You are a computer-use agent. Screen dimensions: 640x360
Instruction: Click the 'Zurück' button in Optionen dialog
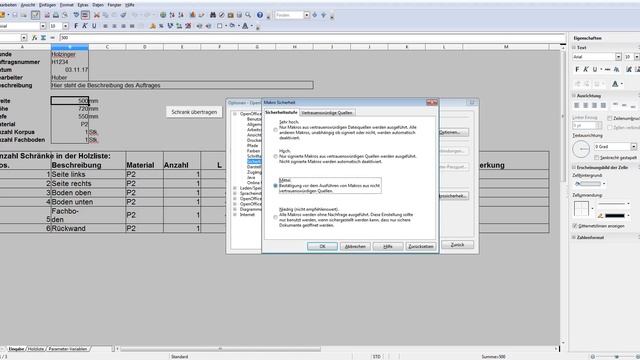(457, 244)
